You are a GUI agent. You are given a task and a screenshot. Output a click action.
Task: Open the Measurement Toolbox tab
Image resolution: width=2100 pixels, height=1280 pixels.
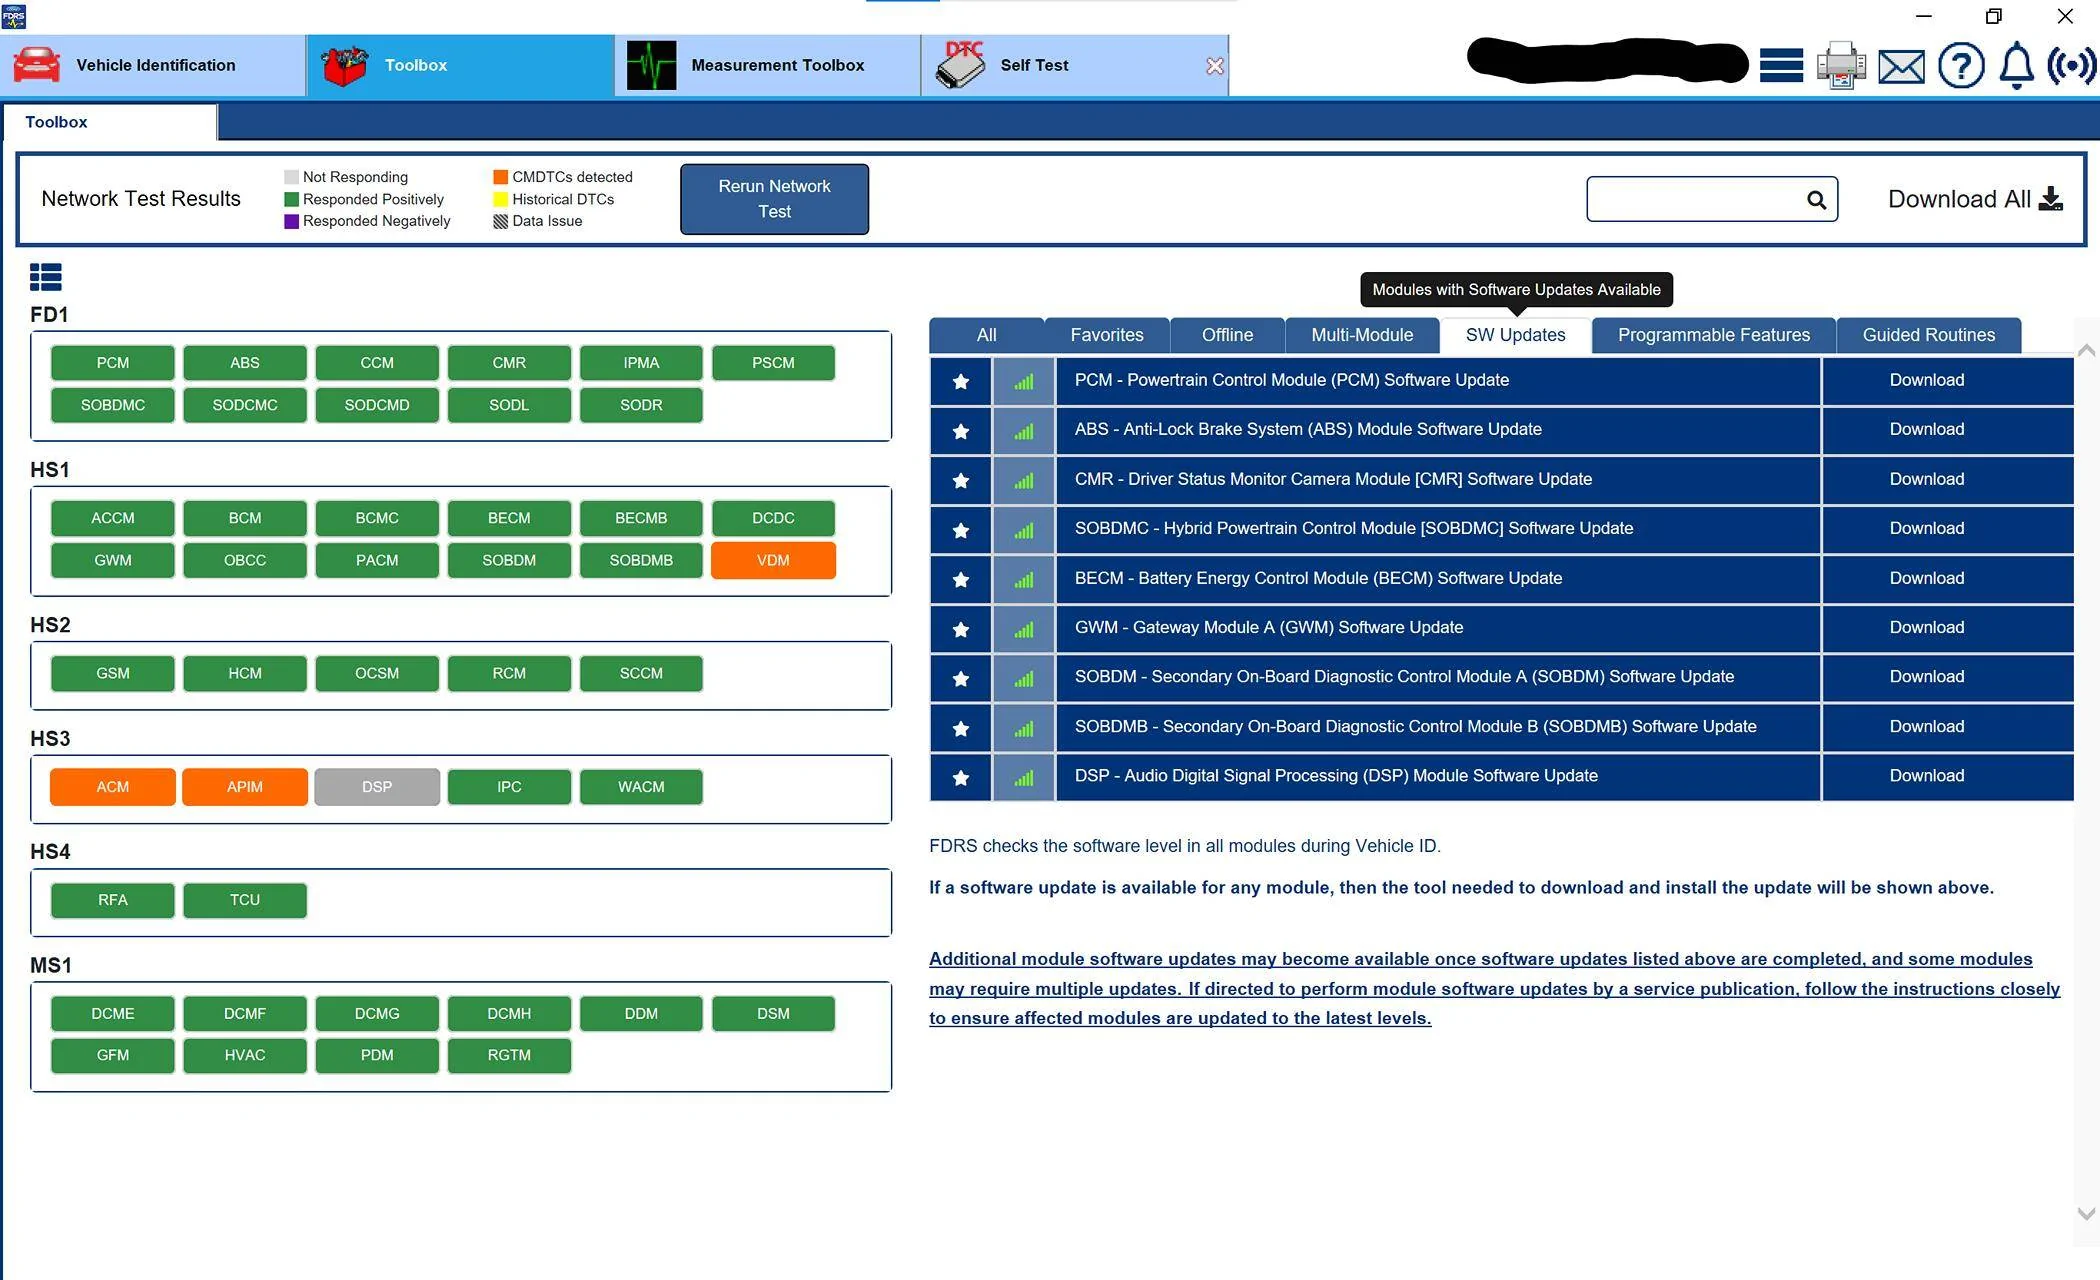tap(768, 66)
